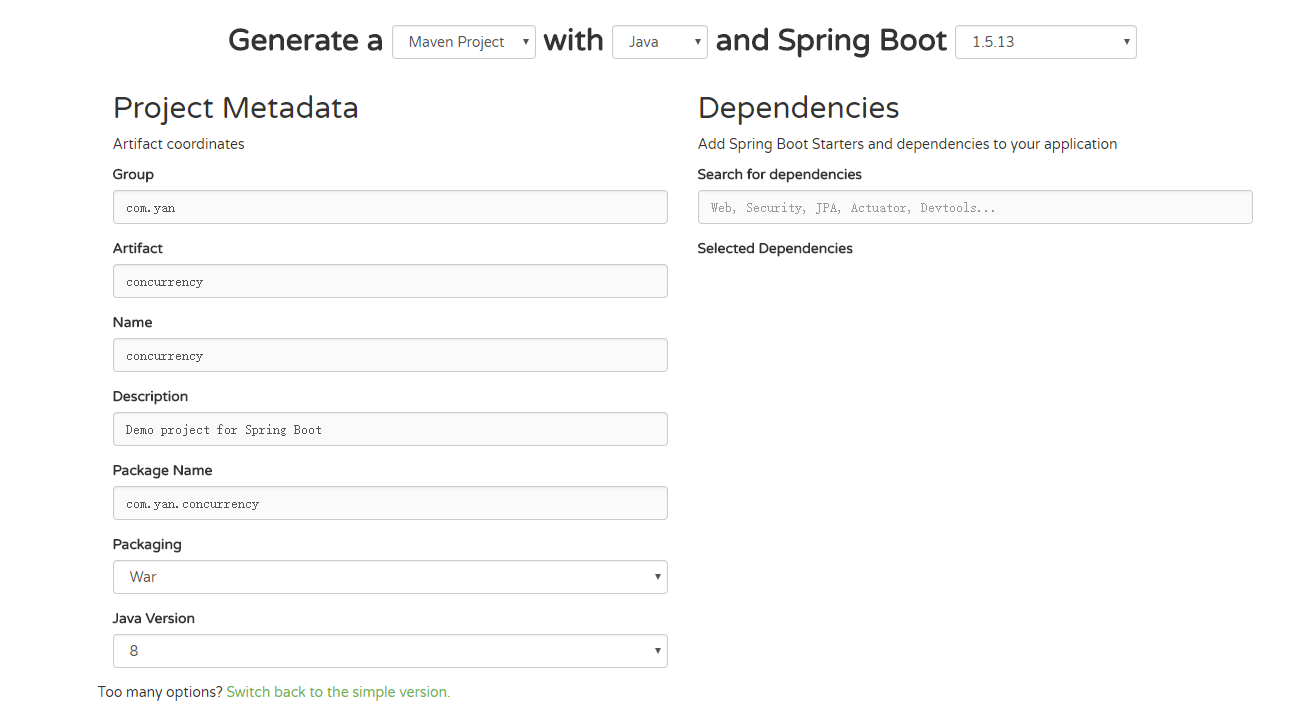Focus the Search for dependencies box
1304x710 pixels.
[975, 207]
